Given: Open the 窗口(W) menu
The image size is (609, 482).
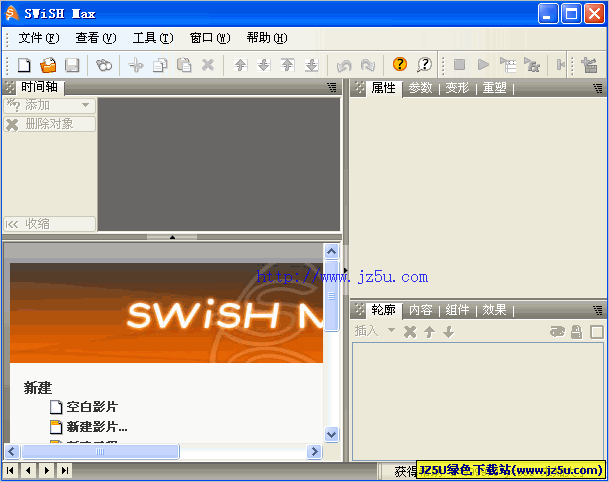Looking at the screenshot, I should [x=210, y=38].
